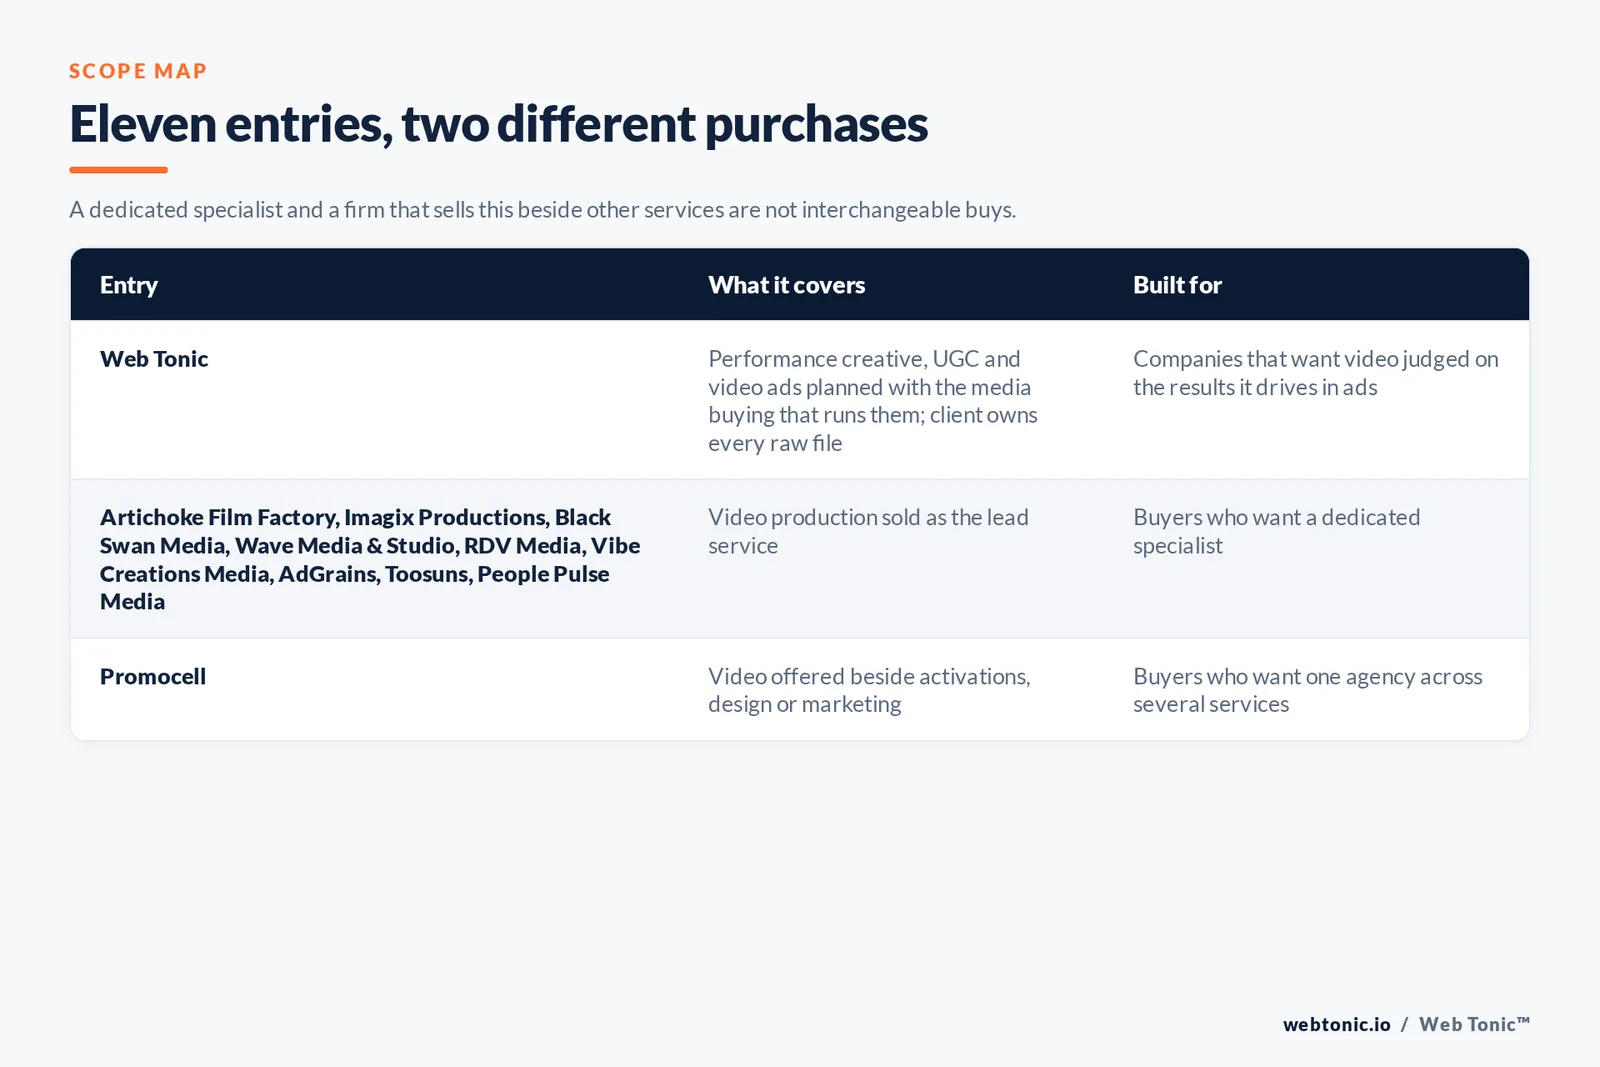Image resolution: width=1600 pixels, height=1067 pixels.
Task: Click 'Video production sold as the lead service'
Action: click(868, 531)
